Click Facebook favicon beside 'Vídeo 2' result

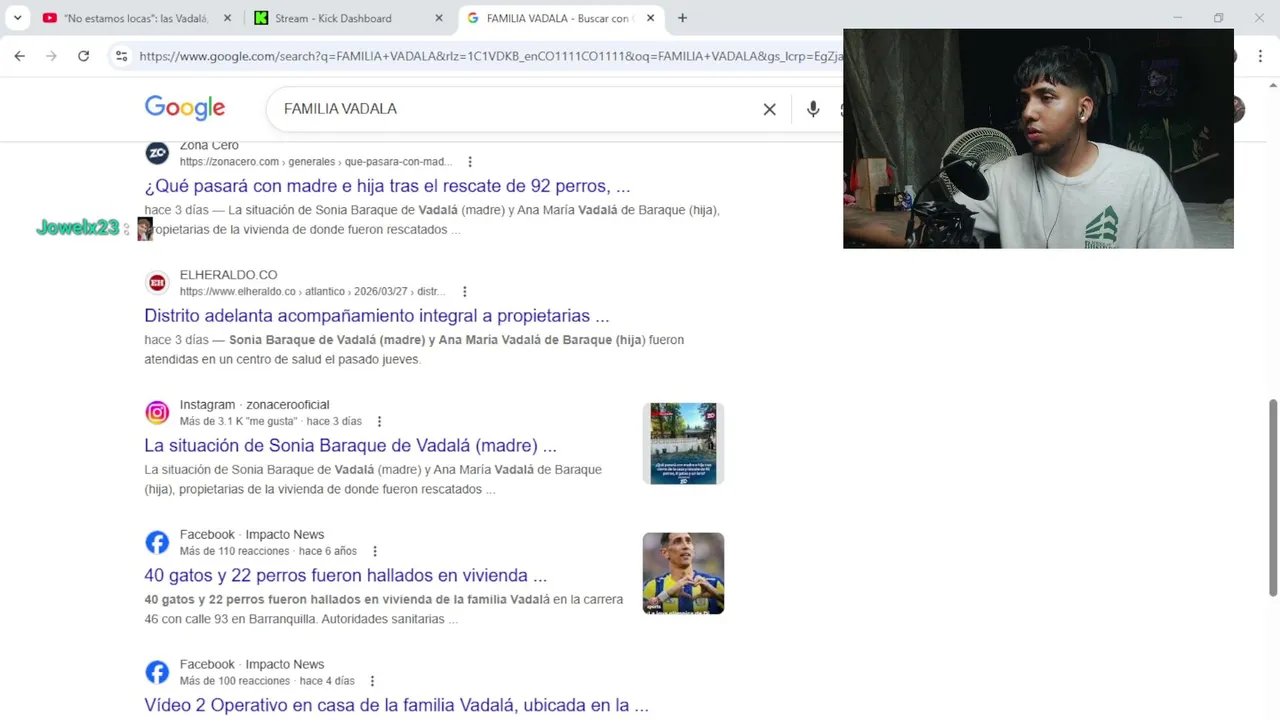(157, 673)
